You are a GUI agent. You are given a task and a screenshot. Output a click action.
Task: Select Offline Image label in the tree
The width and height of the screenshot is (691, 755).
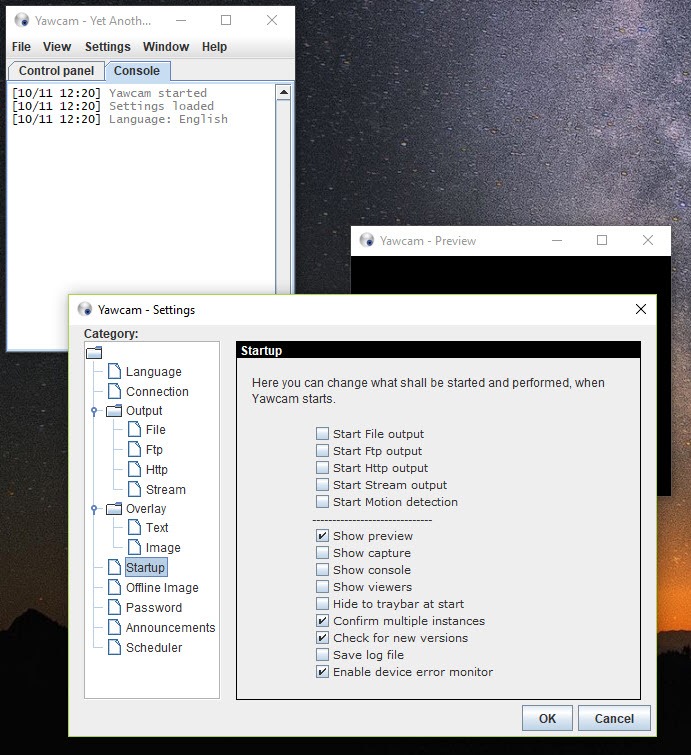pyautogui.click(x=162, y=587)
